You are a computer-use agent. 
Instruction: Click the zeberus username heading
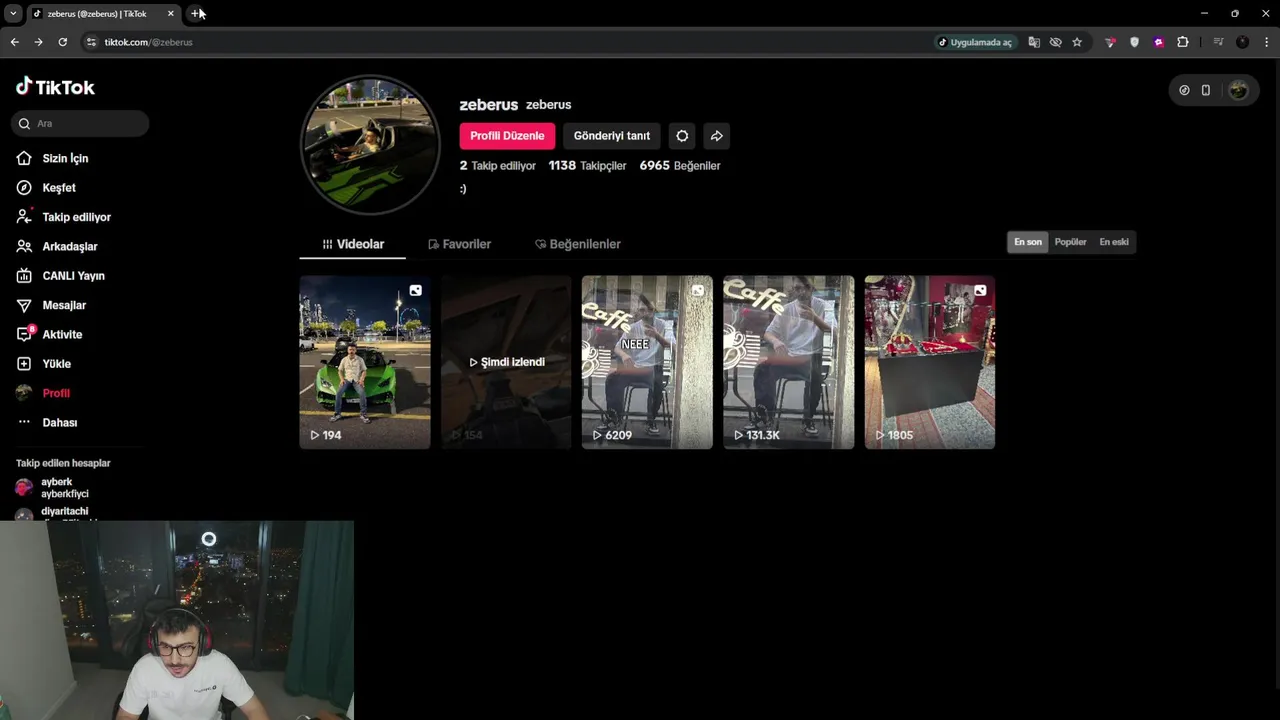click(488, 104)
